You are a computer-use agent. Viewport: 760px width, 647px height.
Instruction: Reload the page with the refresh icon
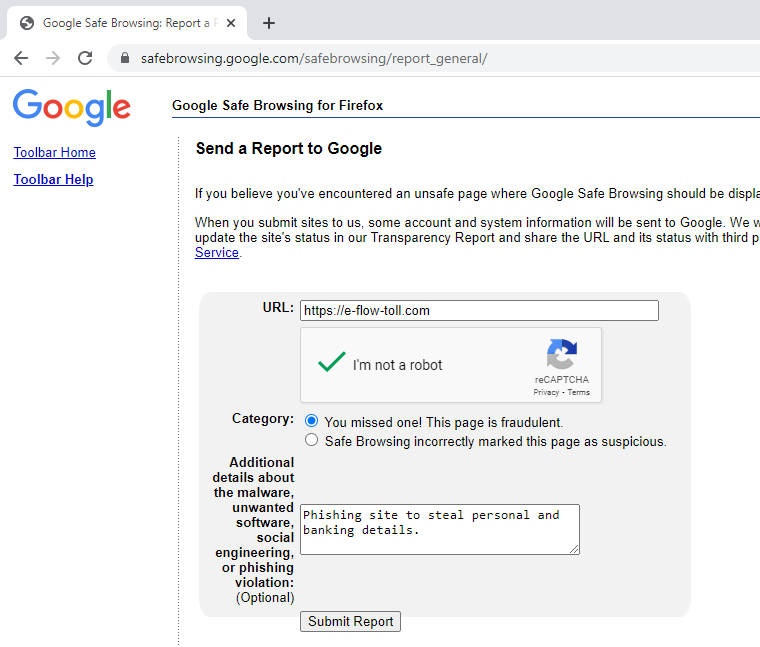click(x=85, y=58)
